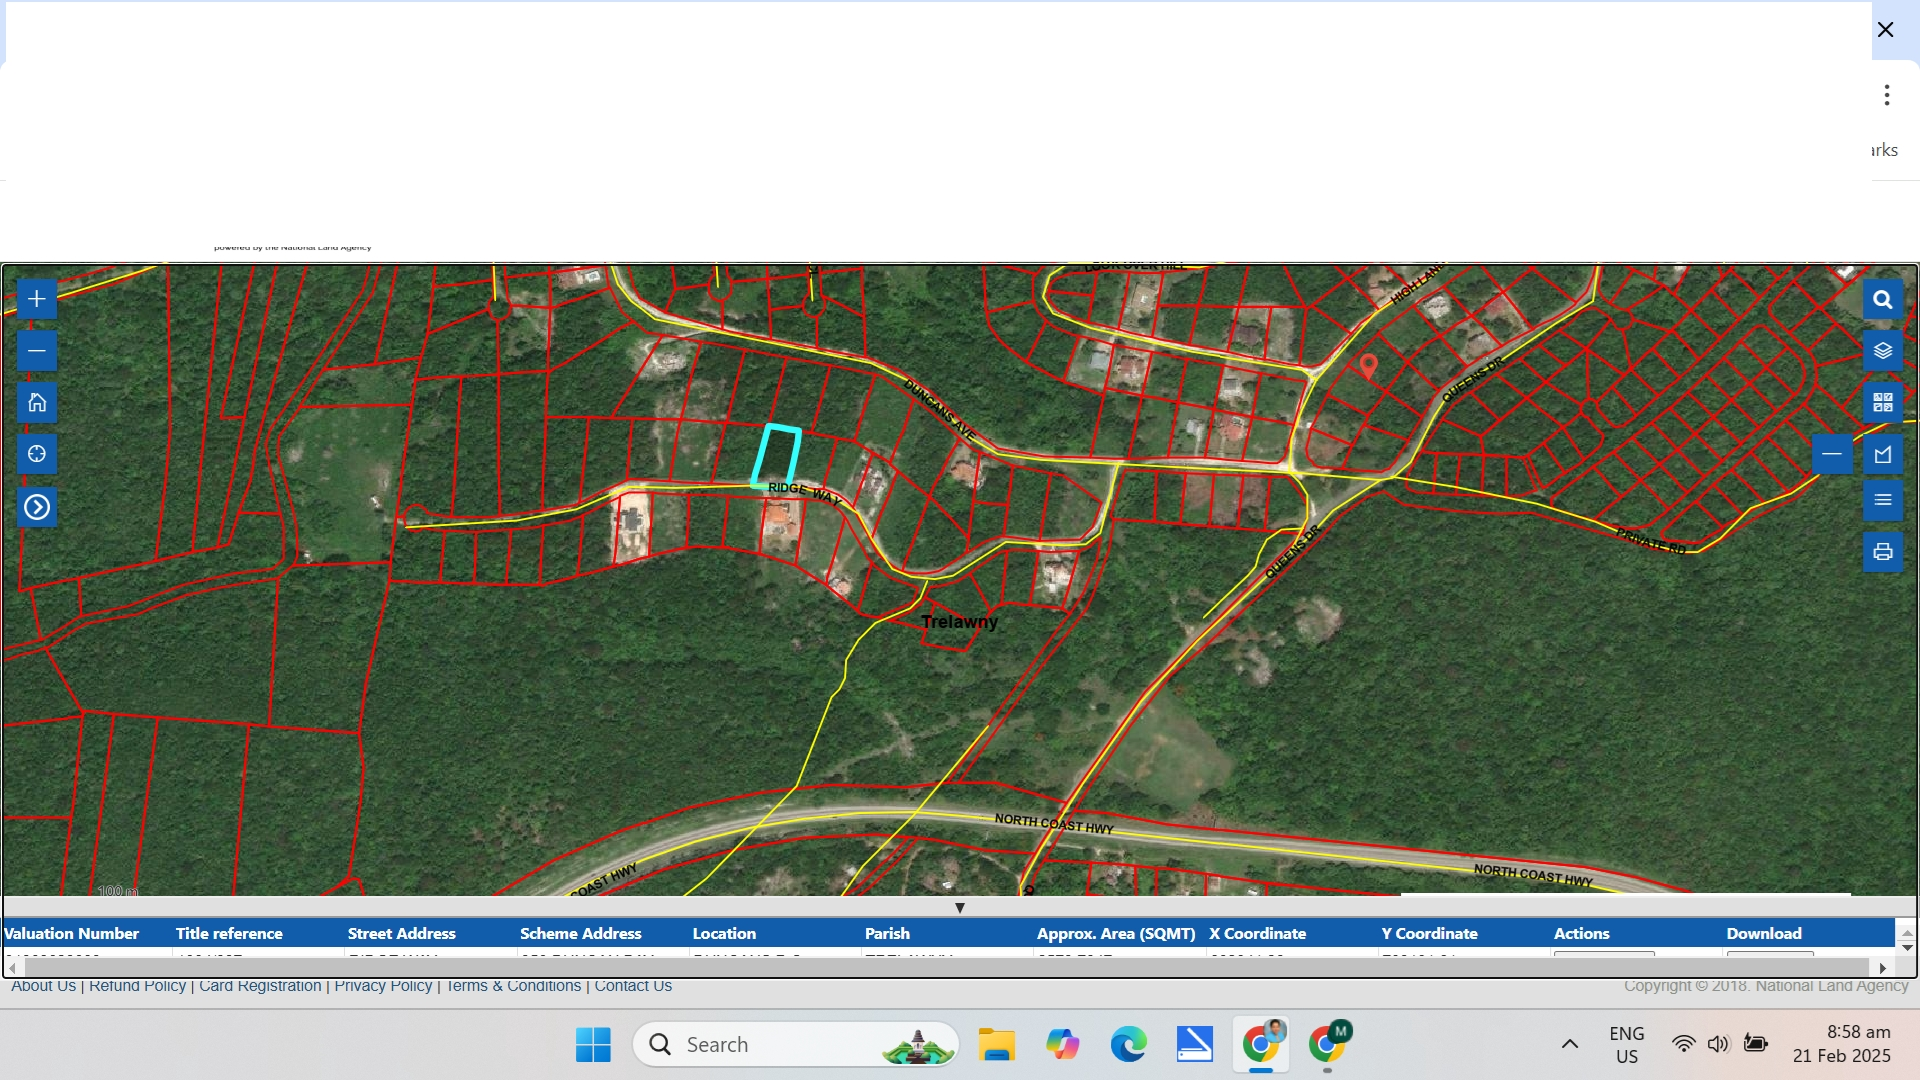Image resolution: width=1920 pixels, height=1080 pixels.
Task: Print the current map view
Action: coord(1883,552)
